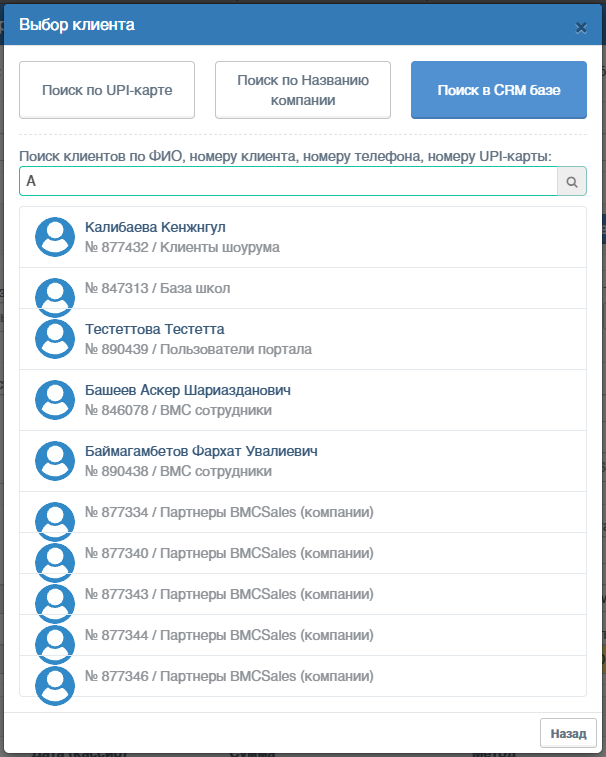The width and height of the screenshot is (606, 757).
Task: Click text № 890439 / Пользователи портала
Action: point(198,349)
